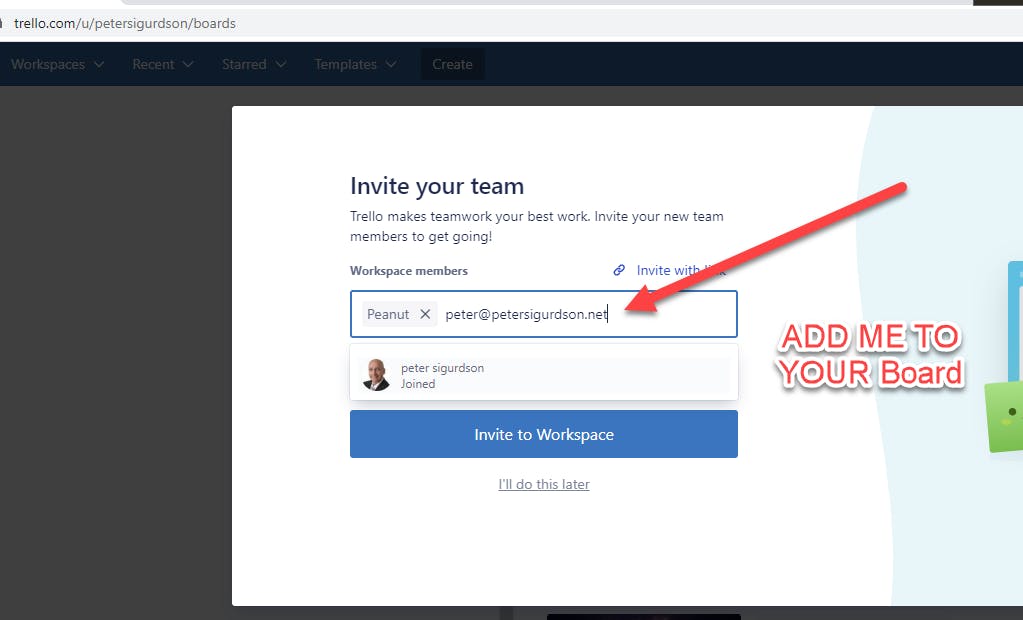The width and height of the screenshot is (1023, 620).
Task: Expand the Templates chevron arrow
Action: tap(391, 64)
